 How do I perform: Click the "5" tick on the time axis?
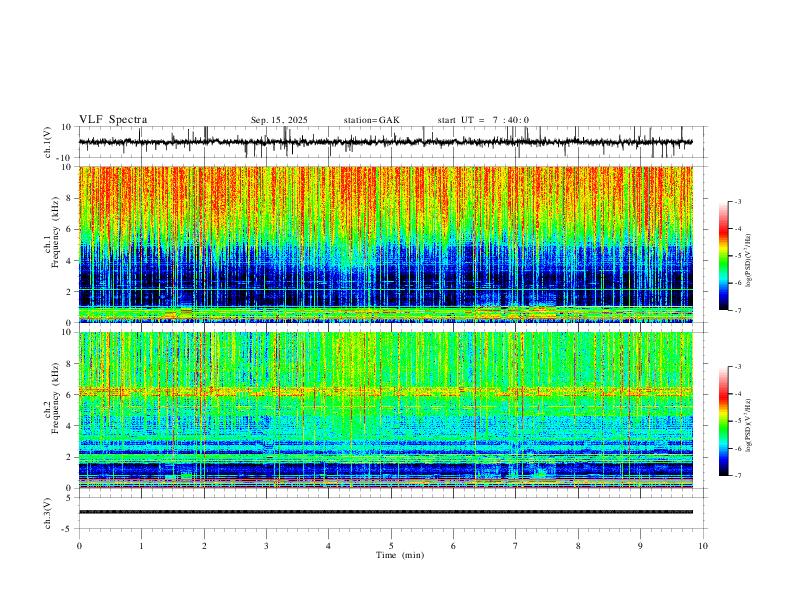[x=391, y=546]
